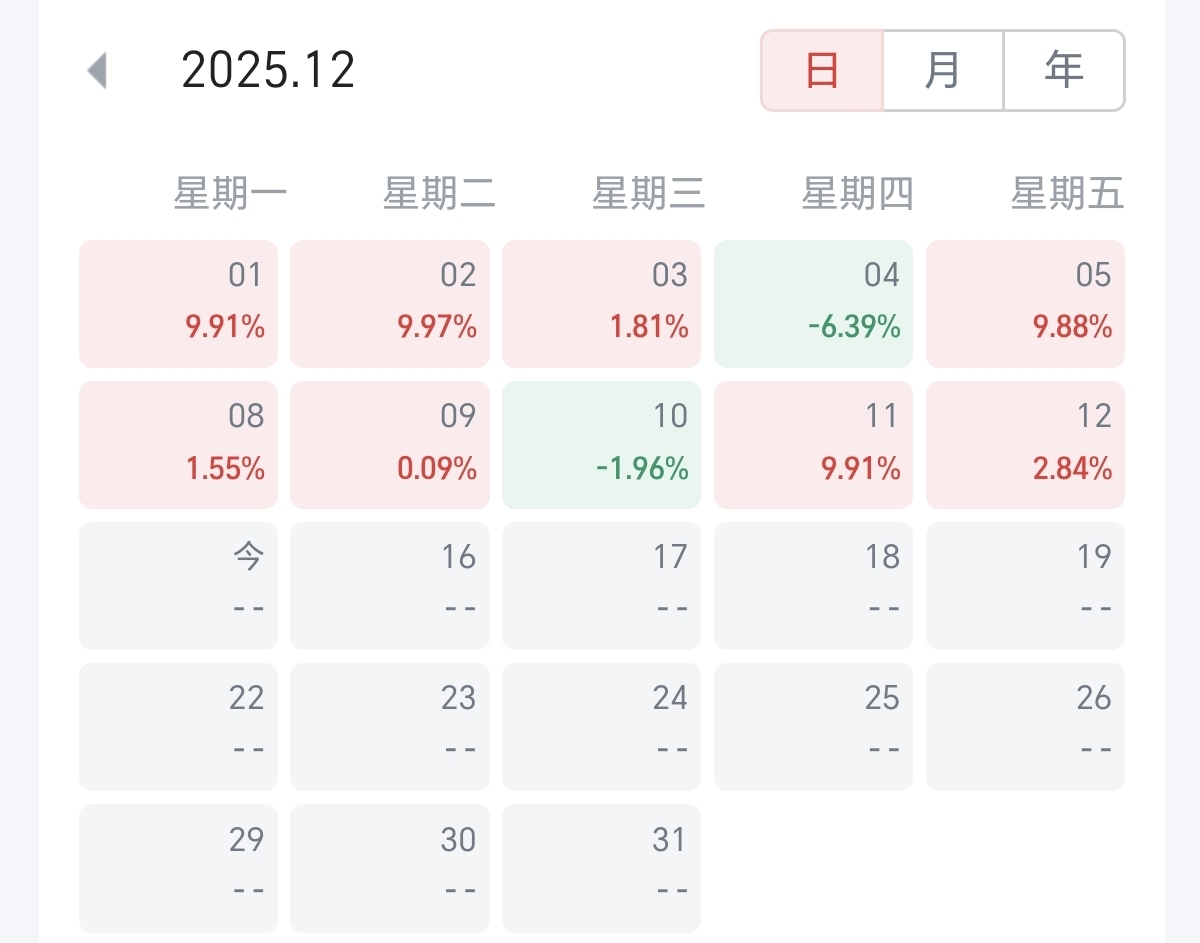This screenshot has width=1200, height=943.
Task: Tap day 05 cell showing 9.88%
Action: 1025,304
